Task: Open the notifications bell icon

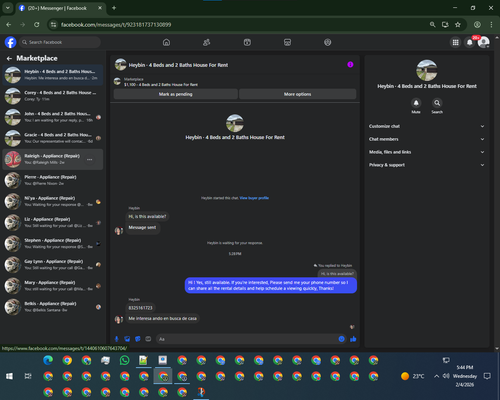Action: click(470, 42)
